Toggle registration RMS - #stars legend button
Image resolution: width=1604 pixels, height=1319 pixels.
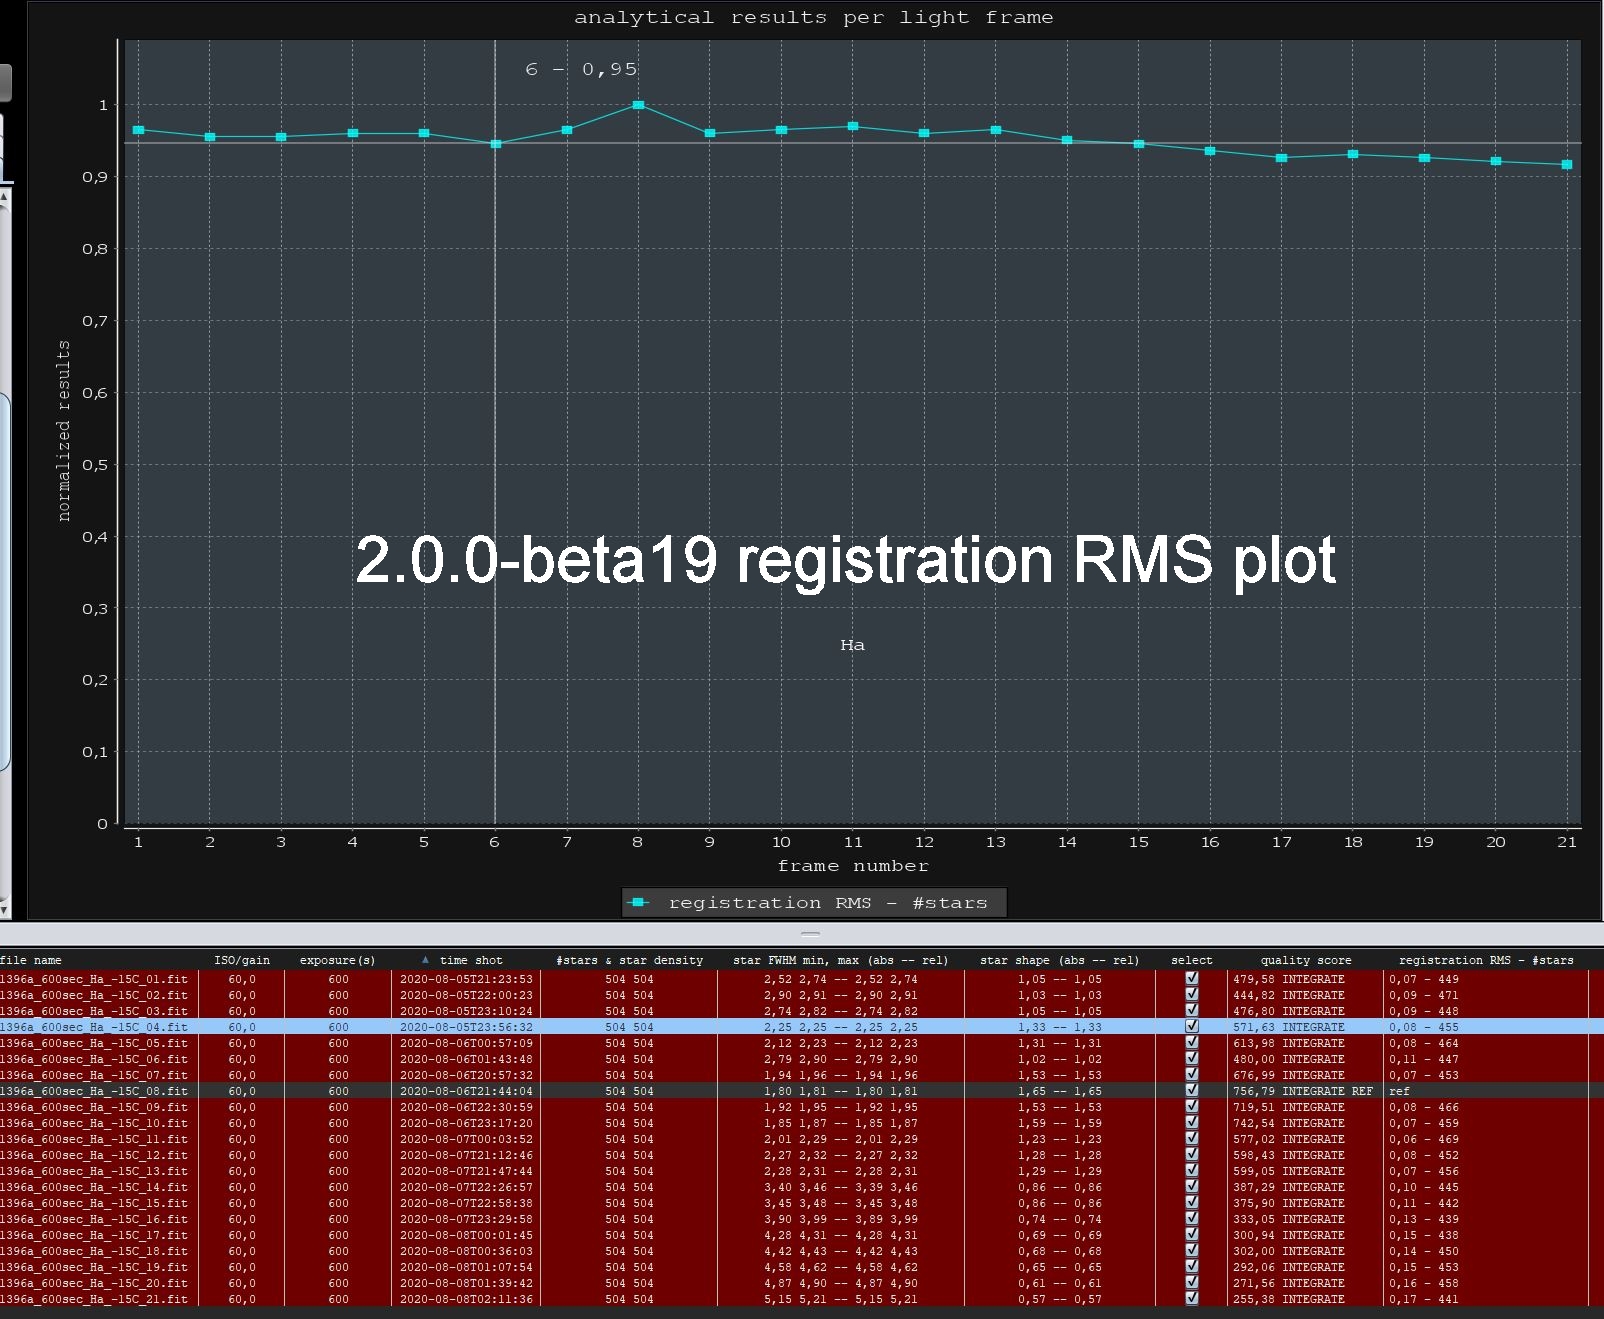814,903
